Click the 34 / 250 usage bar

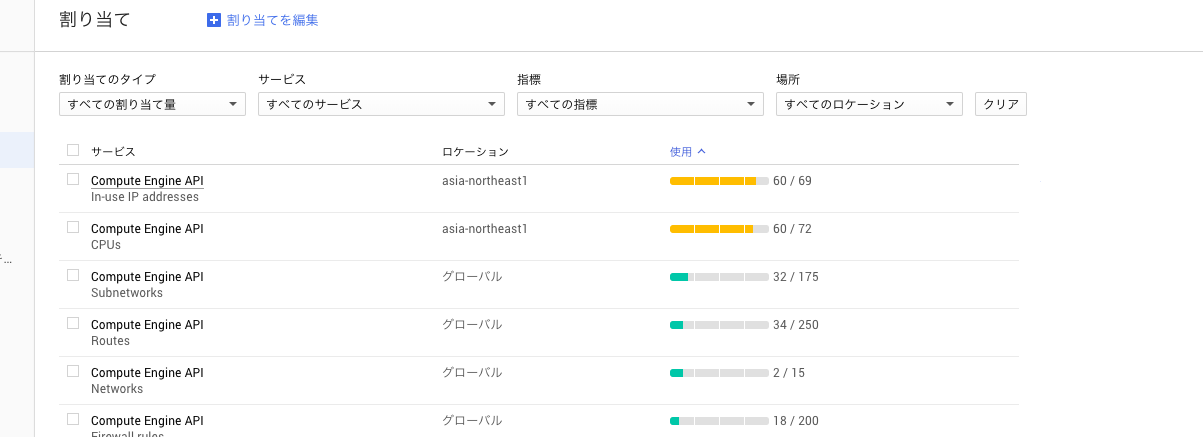pos(719,325)
